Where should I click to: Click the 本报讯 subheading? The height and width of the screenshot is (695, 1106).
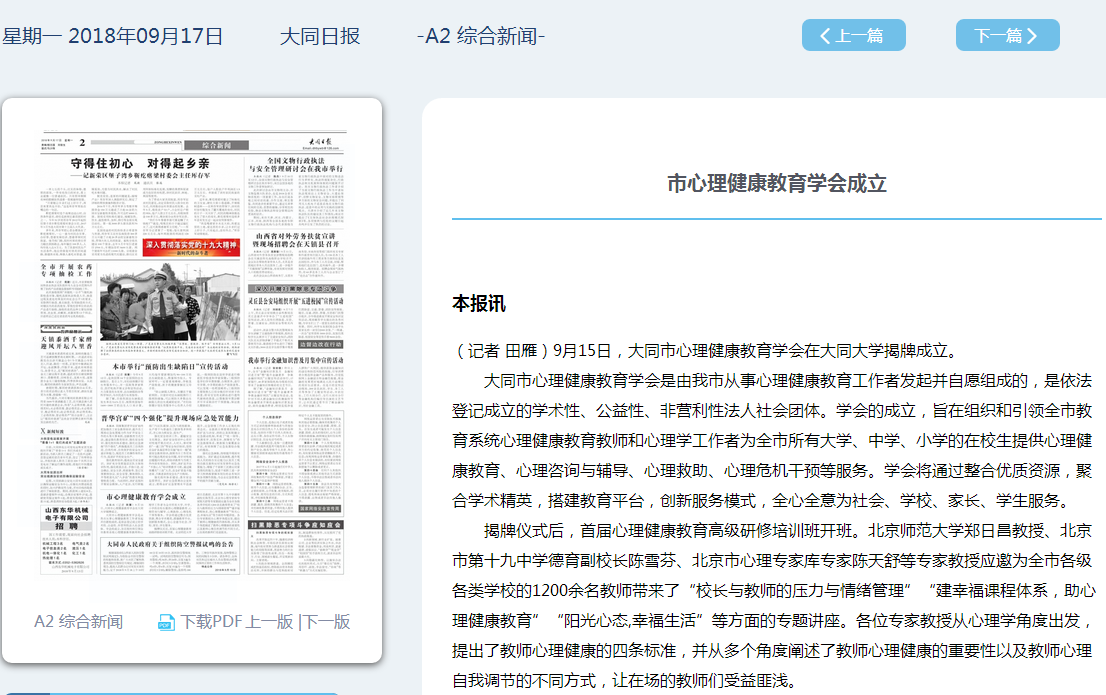(x=479, y=303)
